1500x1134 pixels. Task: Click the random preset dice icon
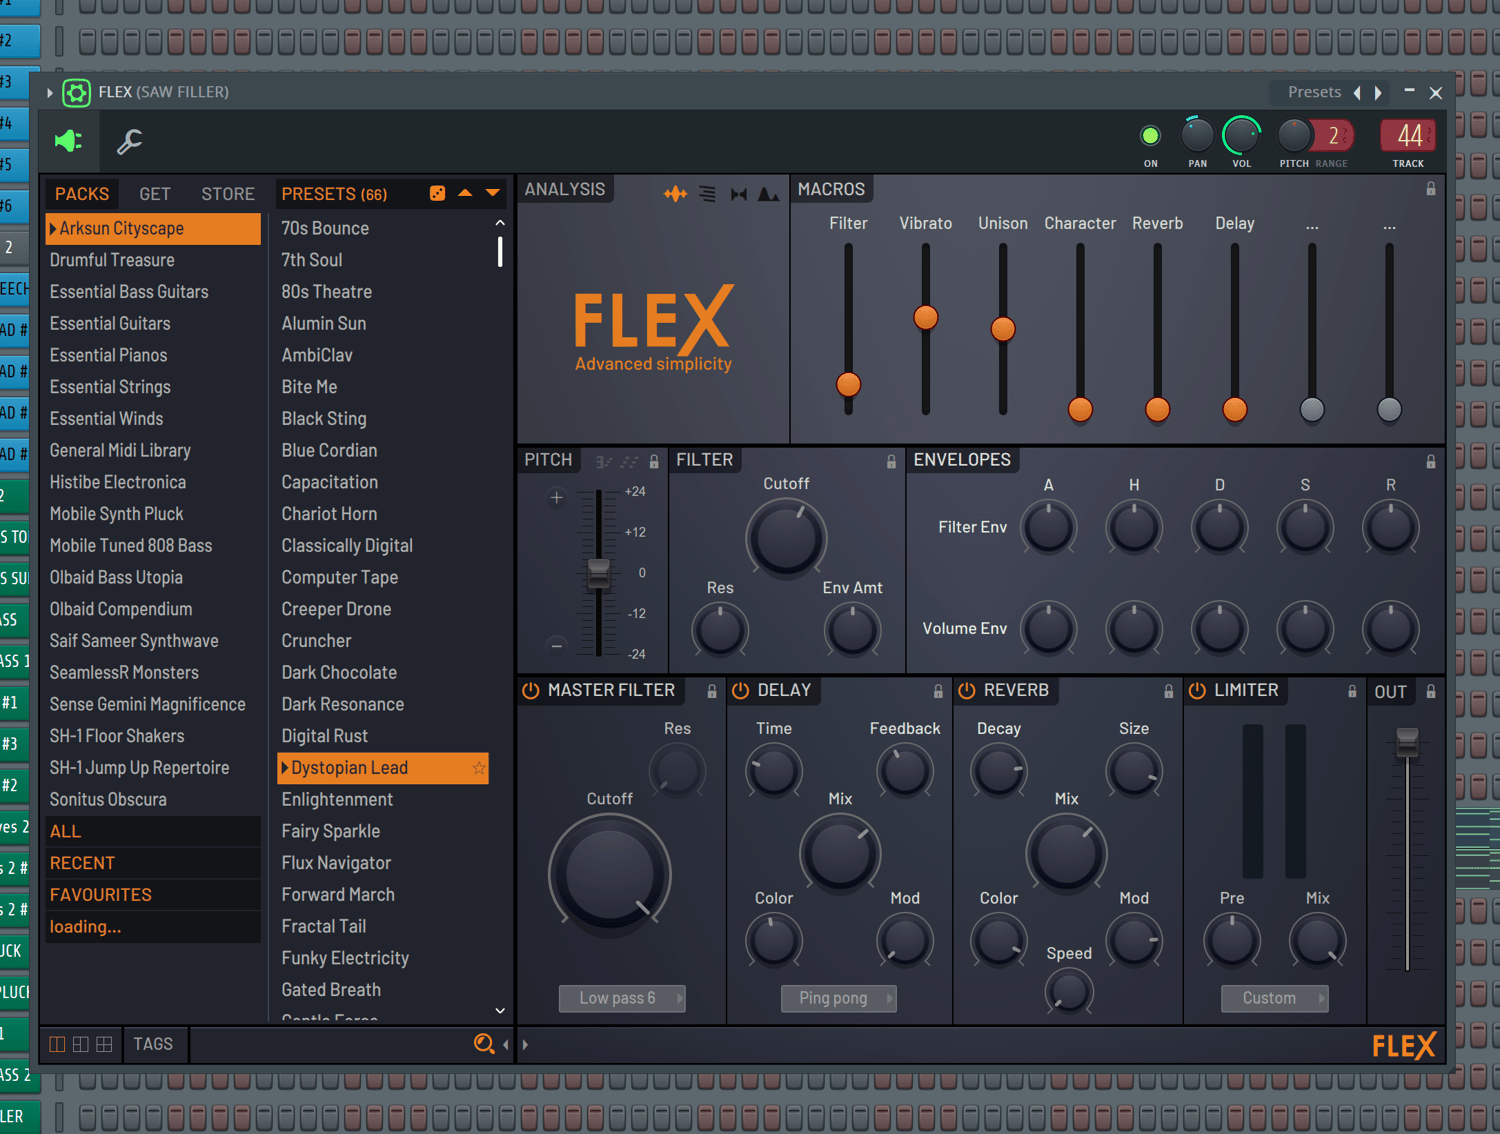point(437,193)
